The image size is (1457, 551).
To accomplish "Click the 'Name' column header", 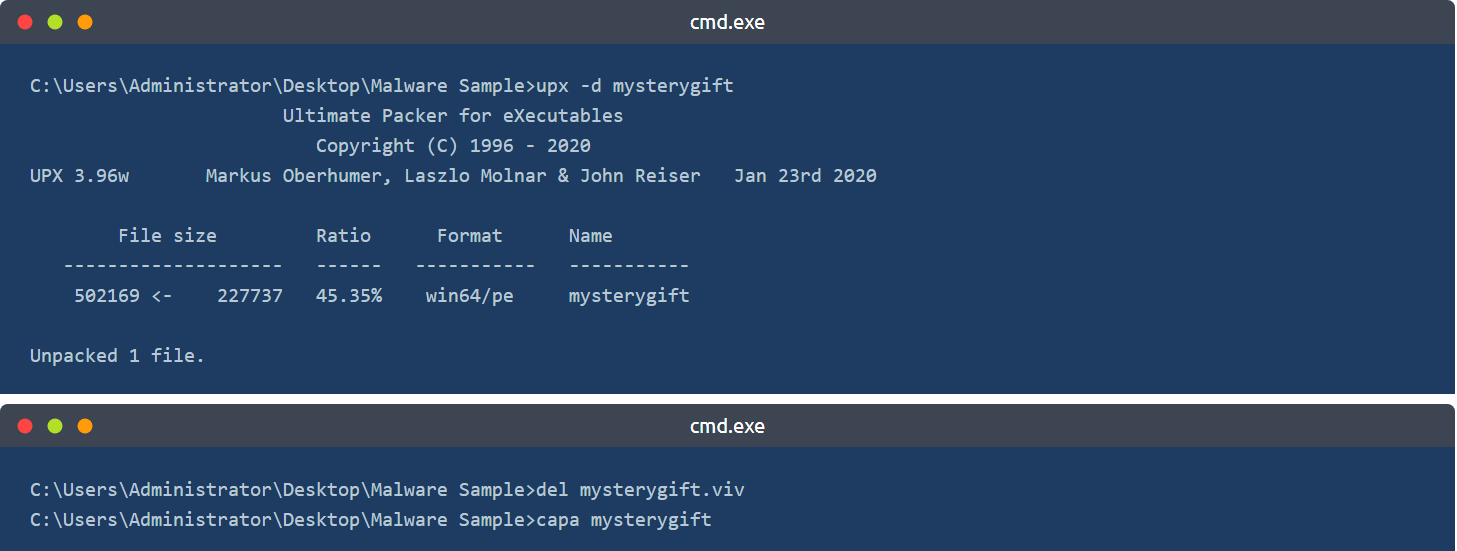I will (590, 236).
